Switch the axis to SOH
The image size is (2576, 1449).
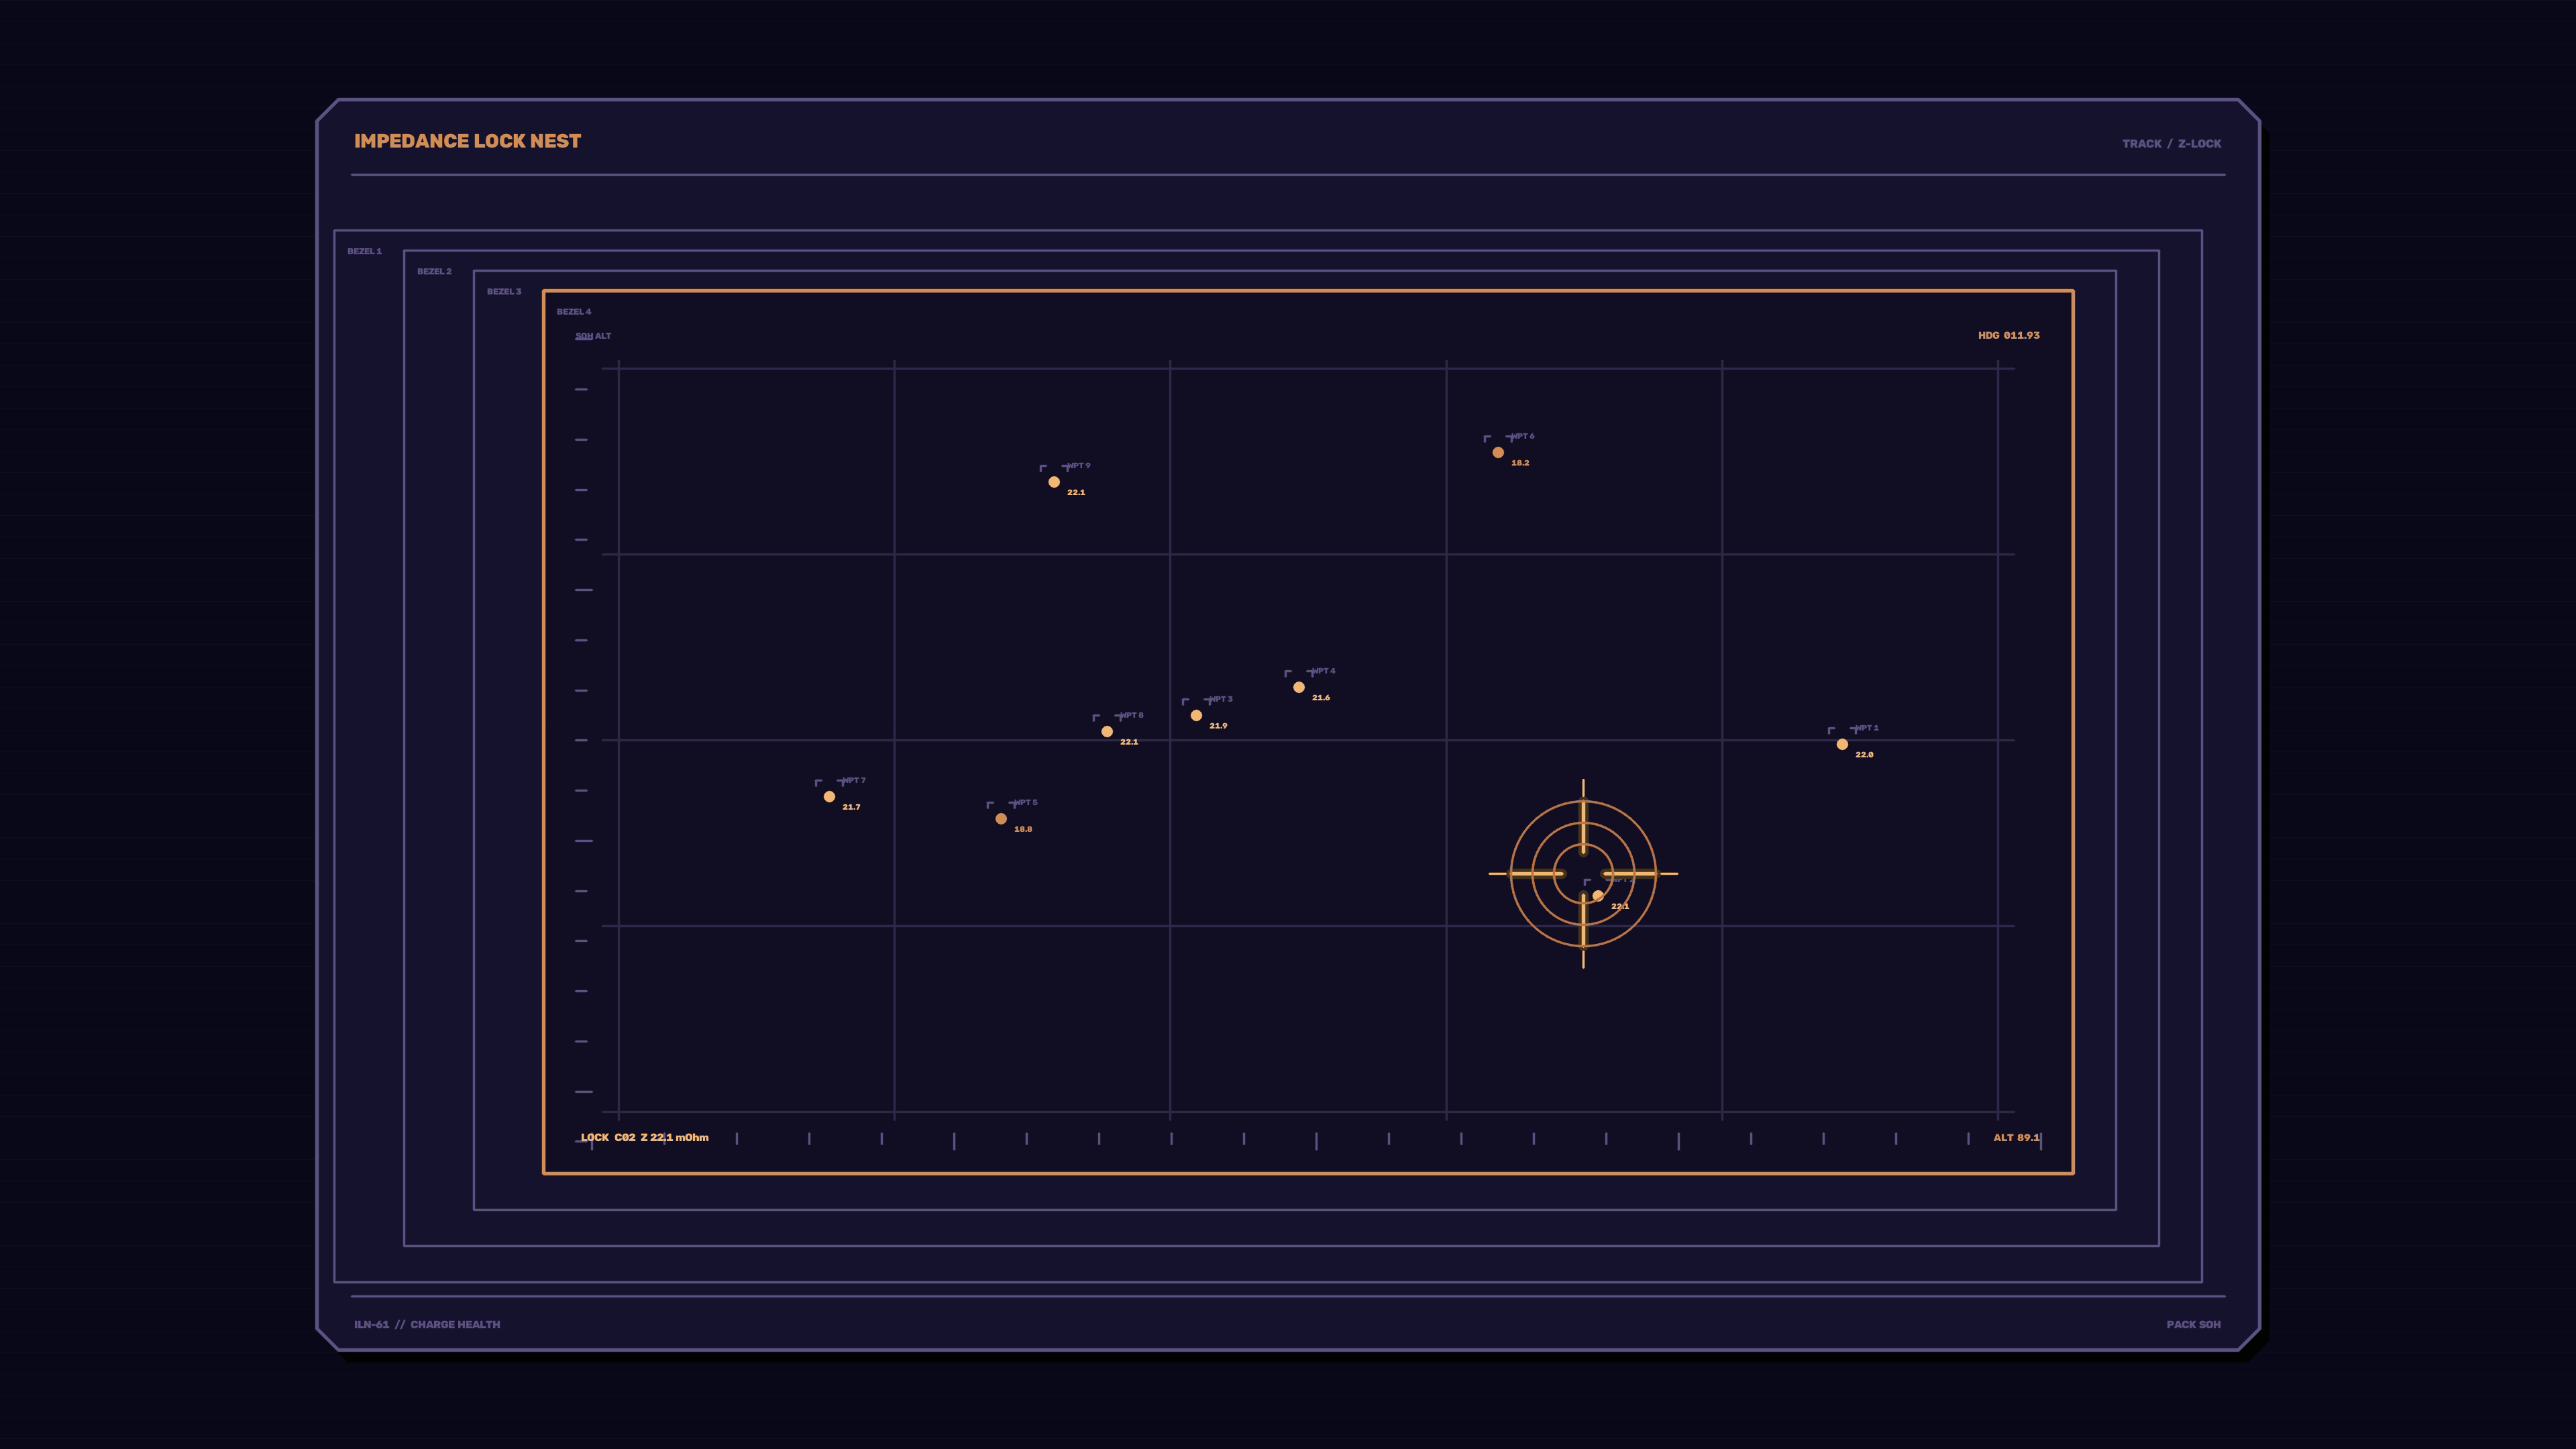pyautogui.click(x=584, y=337)
